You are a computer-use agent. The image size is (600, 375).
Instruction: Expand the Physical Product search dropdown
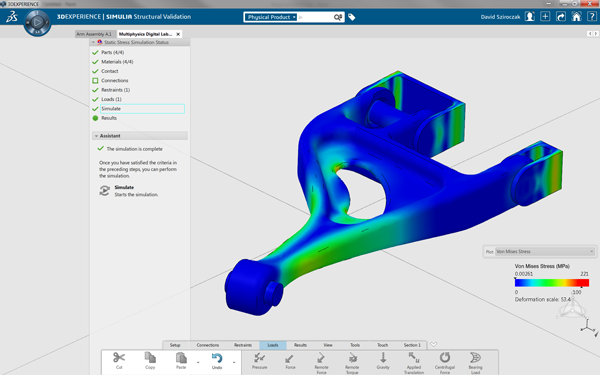click(294, 17)
